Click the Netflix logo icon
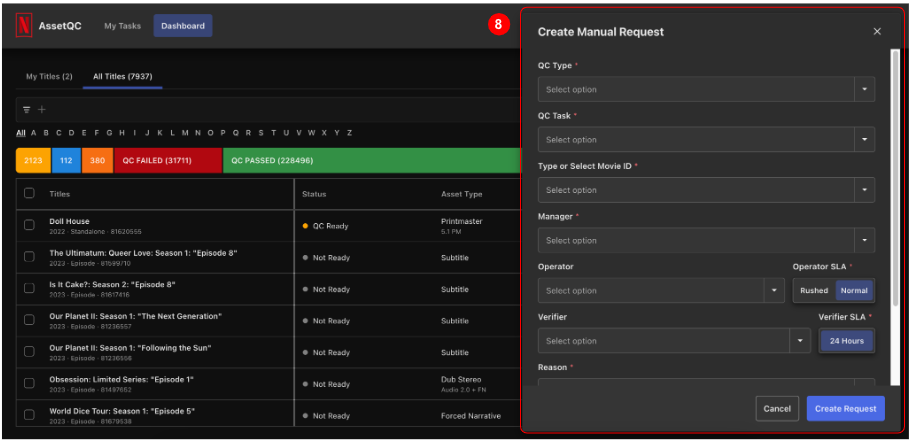 coord(24,26)
